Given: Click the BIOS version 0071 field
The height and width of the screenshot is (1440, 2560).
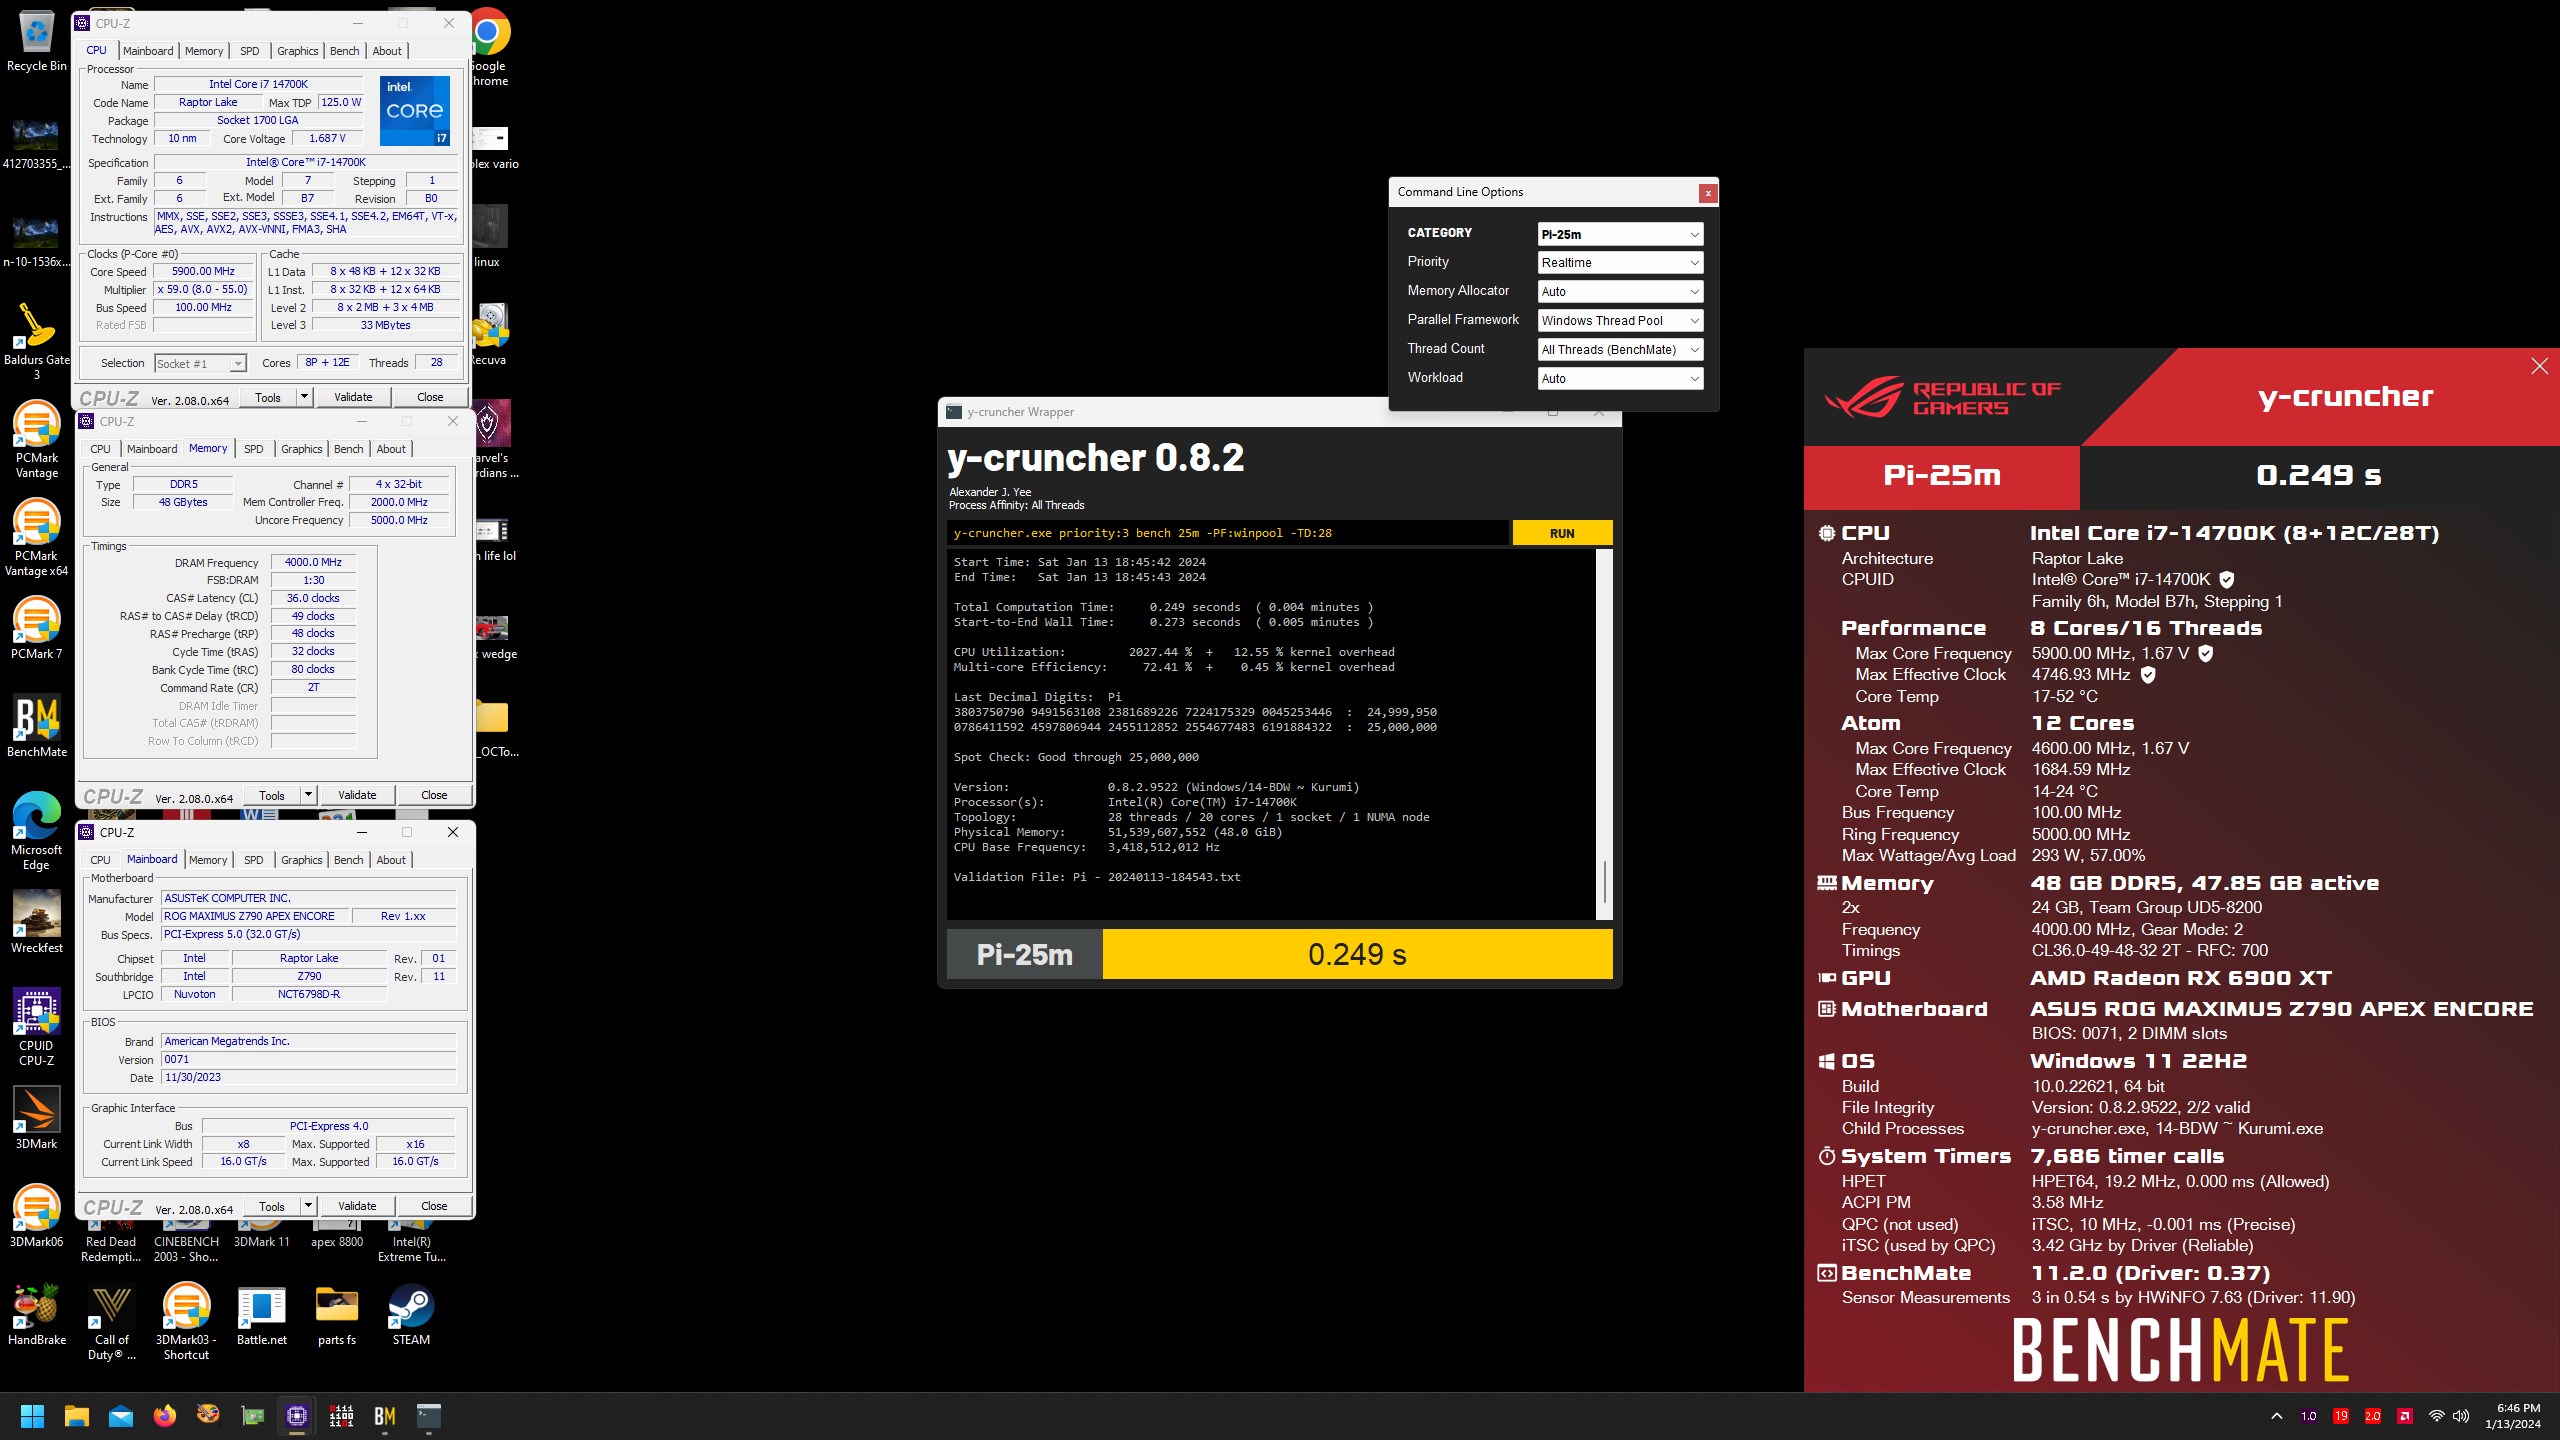Looking at the screenshot, I should coord(308,1059).
